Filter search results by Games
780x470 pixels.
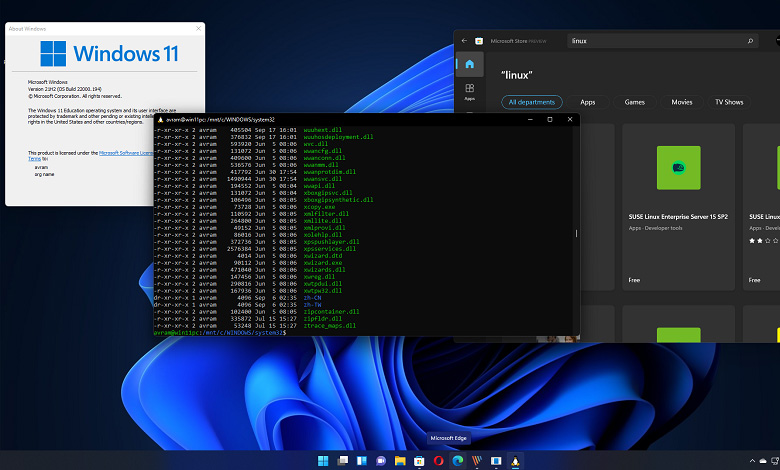(x=635, y=102)
